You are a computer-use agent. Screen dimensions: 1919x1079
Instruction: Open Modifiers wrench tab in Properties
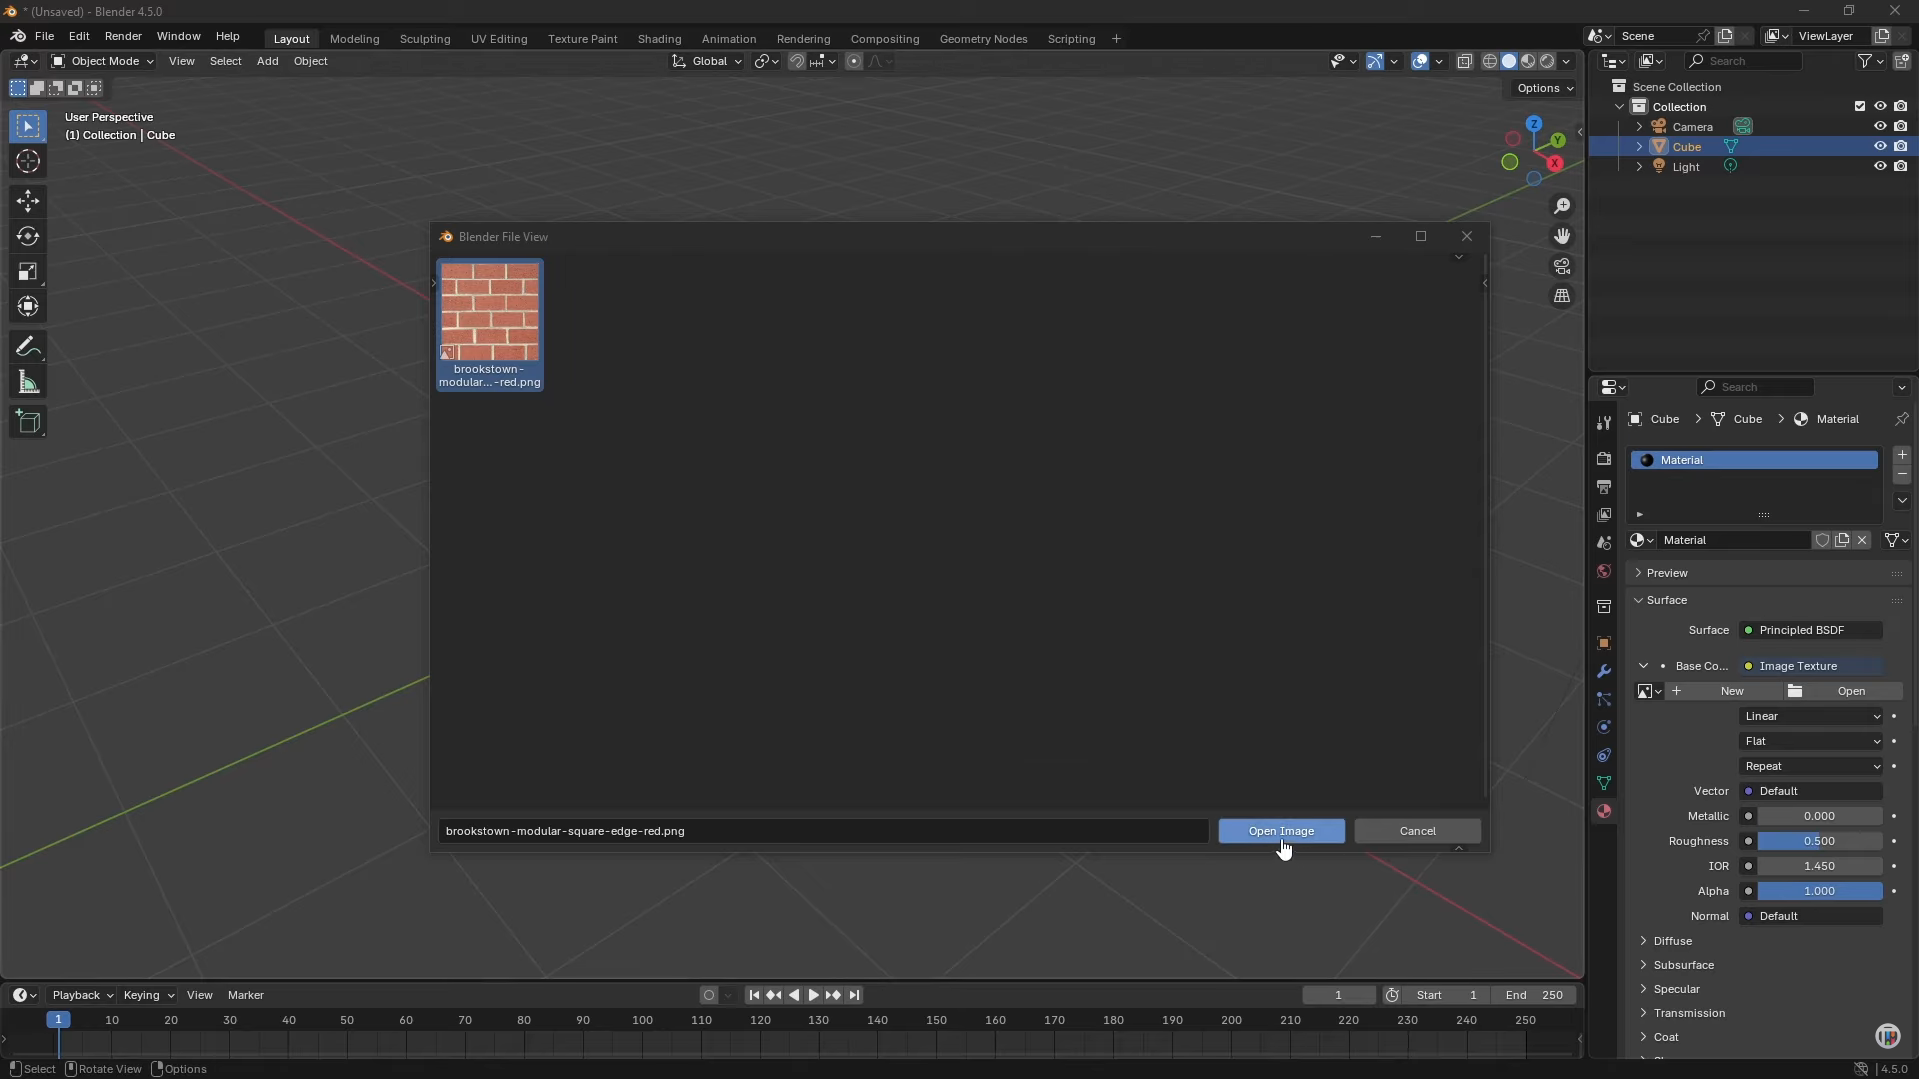1604,671
